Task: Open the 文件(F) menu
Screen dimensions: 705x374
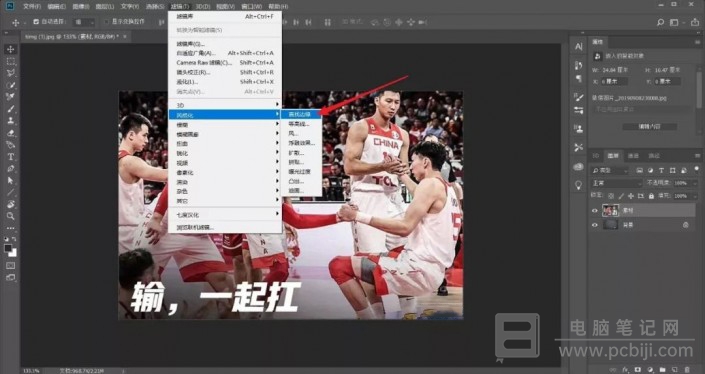Action: coord(31,7)
